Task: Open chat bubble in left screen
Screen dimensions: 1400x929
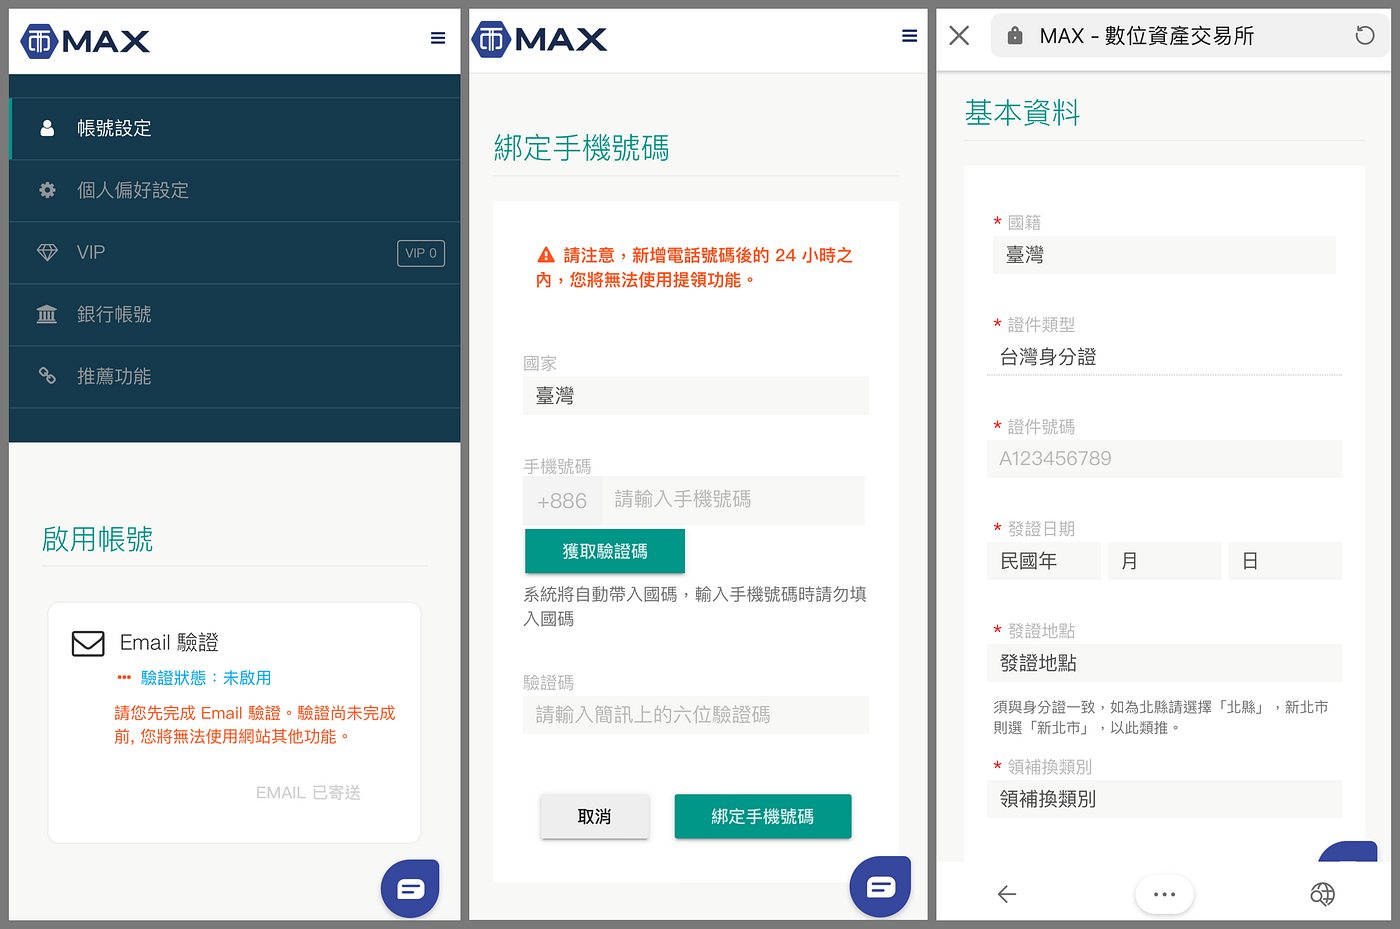Action: 410,888
